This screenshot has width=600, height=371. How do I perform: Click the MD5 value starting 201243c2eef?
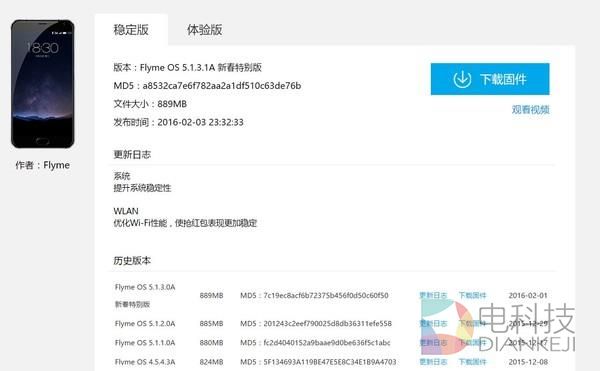point(328,324)
